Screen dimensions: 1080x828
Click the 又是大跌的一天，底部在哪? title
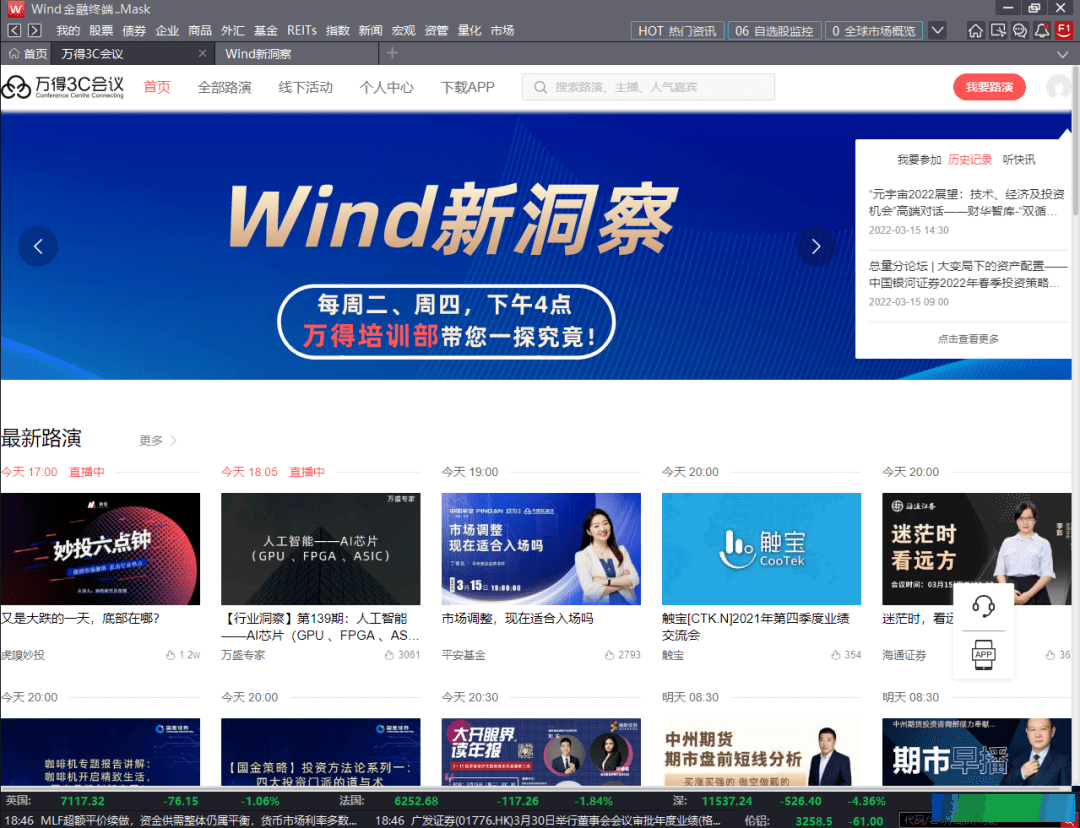[81, 619]
